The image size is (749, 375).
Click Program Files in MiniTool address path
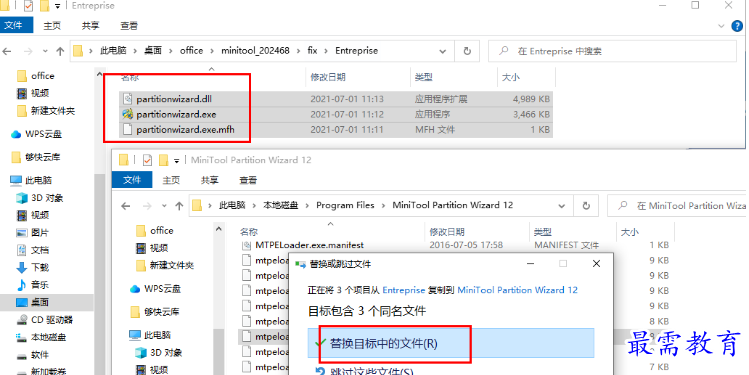pyautogui.click(x=345, y=205)
